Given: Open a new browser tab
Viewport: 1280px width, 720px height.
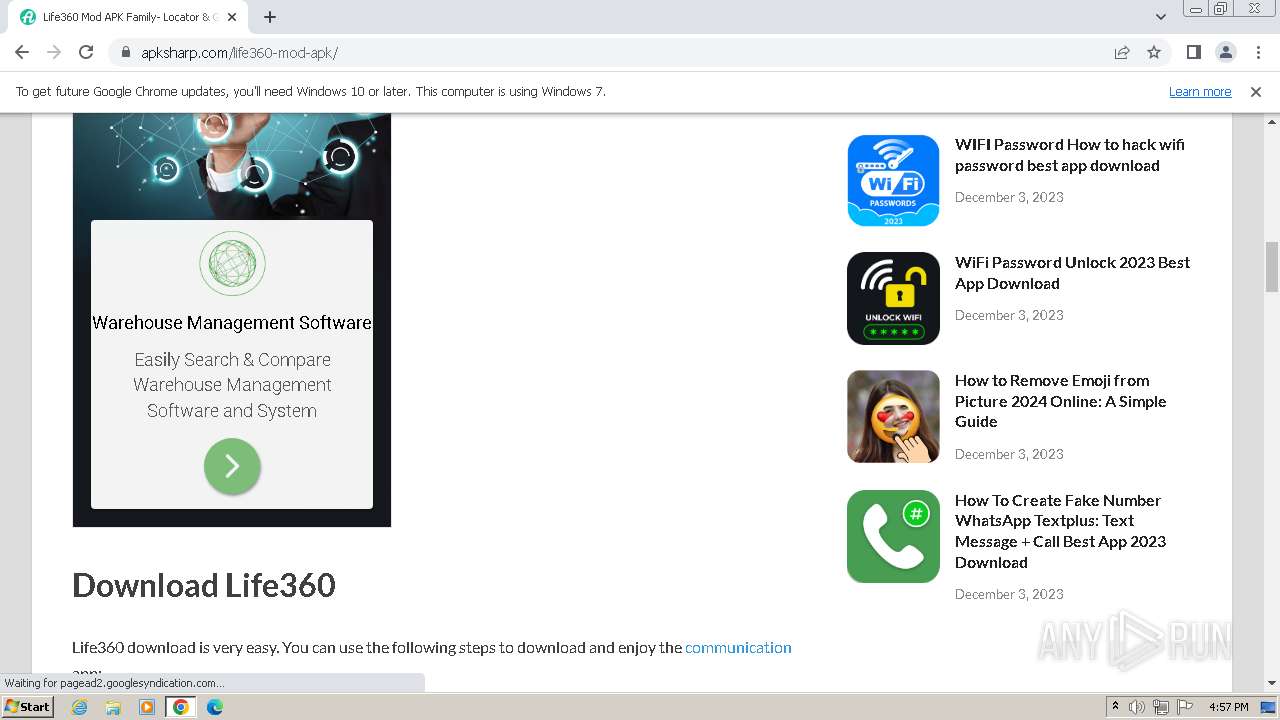Looking at the screenshot, I should (270, 17).
